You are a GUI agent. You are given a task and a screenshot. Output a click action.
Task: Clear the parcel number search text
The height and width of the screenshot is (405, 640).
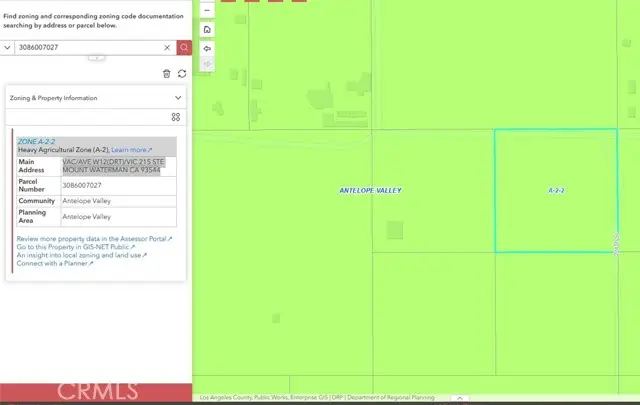[x=167, y=47]
